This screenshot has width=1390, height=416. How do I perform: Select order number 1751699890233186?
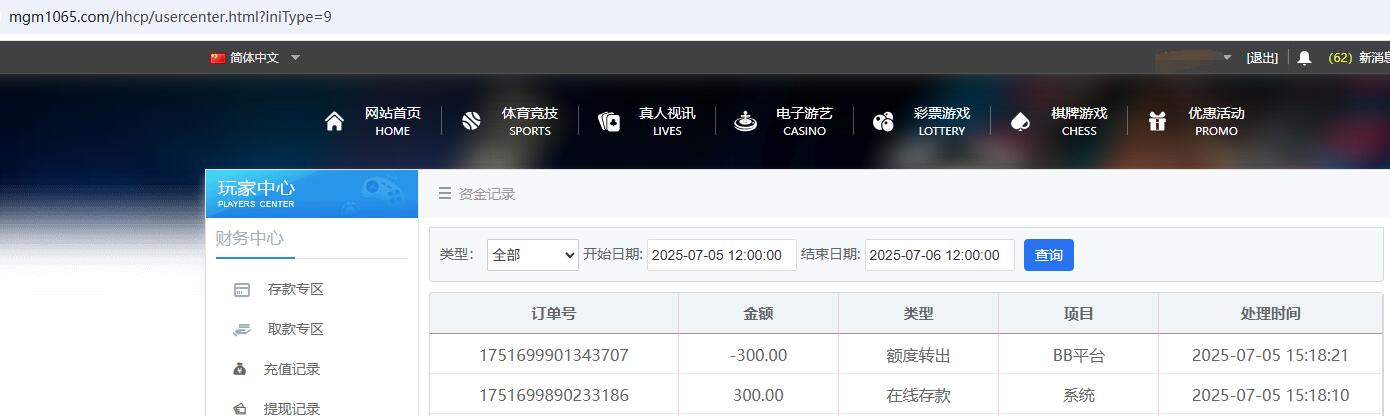[554, 395]
